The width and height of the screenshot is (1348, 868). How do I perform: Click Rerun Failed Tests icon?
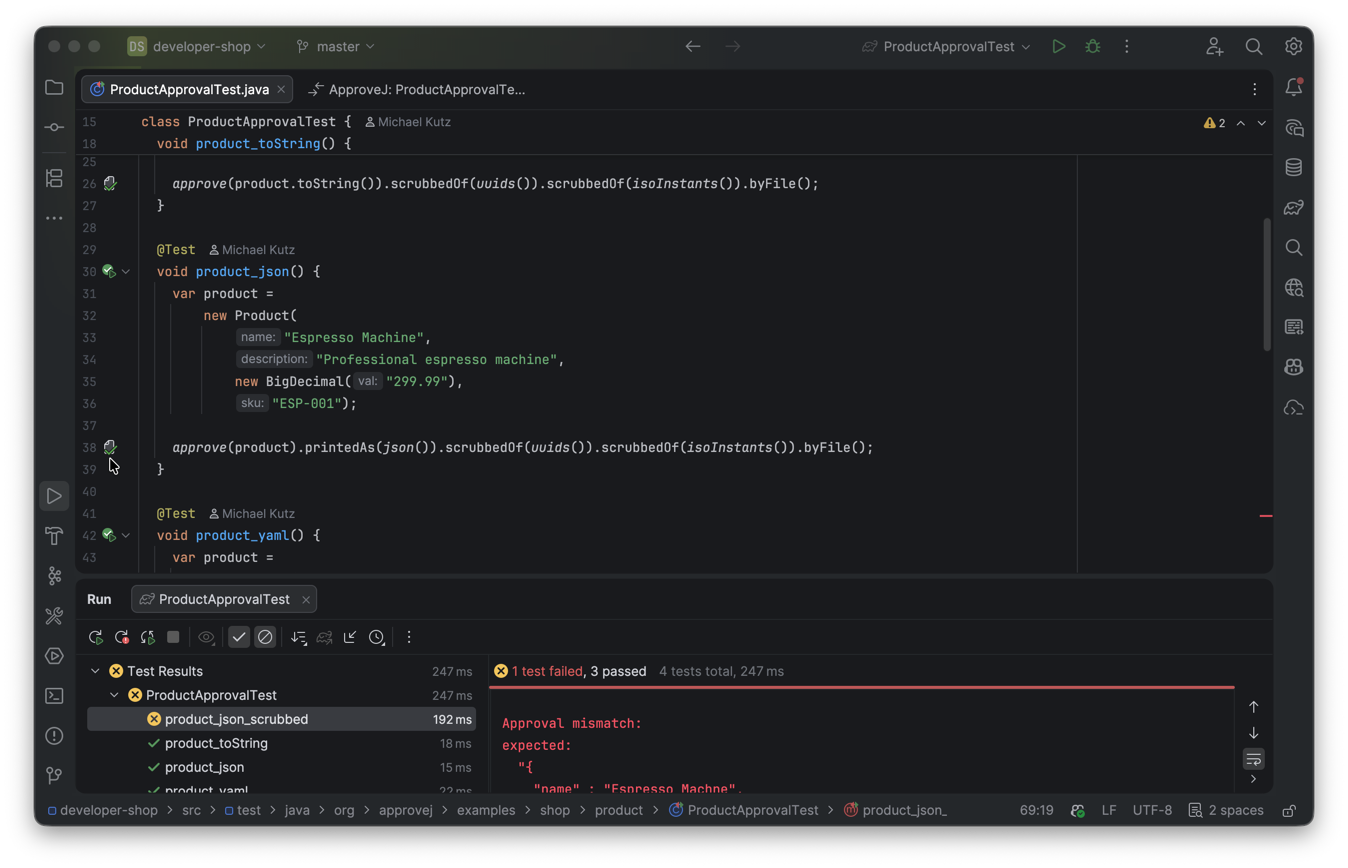pyautogui.click(x=122, y=637)
